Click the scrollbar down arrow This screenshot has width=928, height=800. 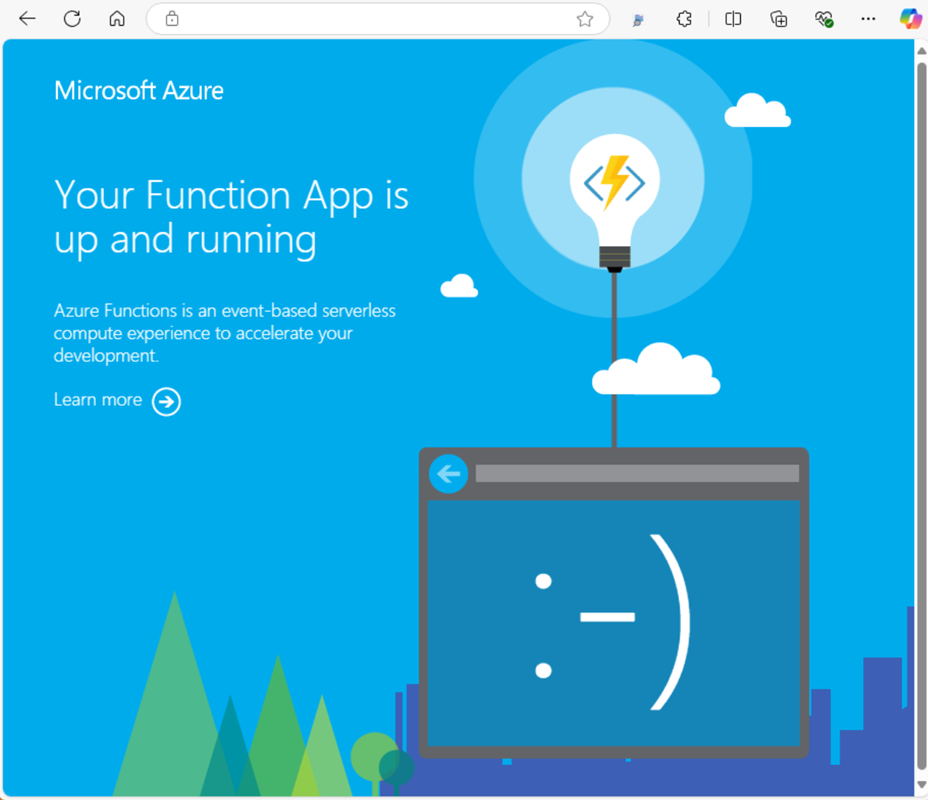[919, 786]
